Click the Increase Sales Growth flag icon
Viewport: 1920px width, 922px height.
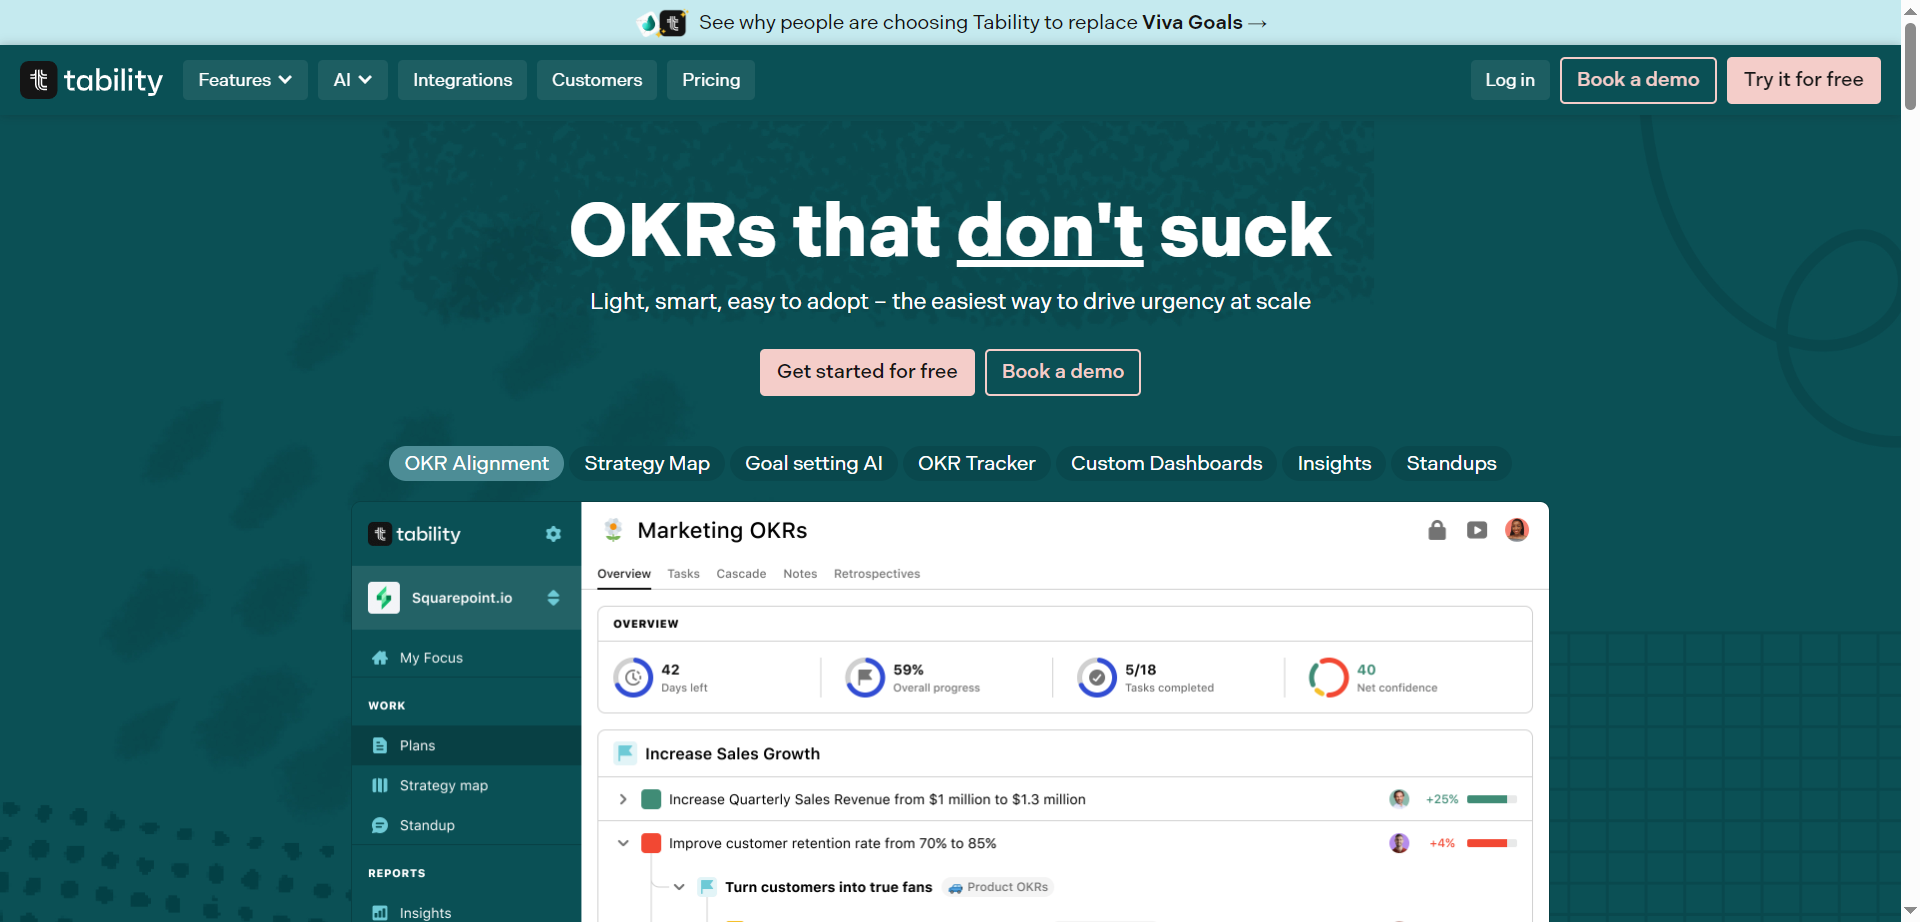click(626, 753)
